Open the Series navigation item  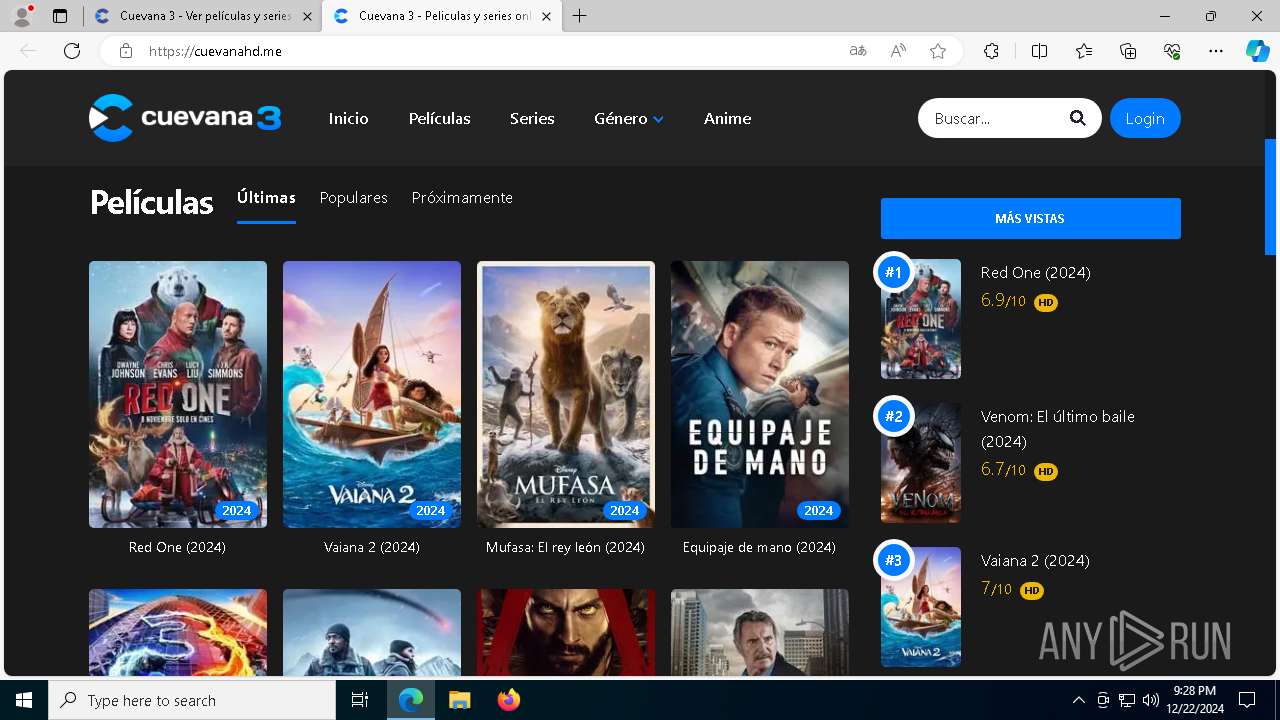532,118
